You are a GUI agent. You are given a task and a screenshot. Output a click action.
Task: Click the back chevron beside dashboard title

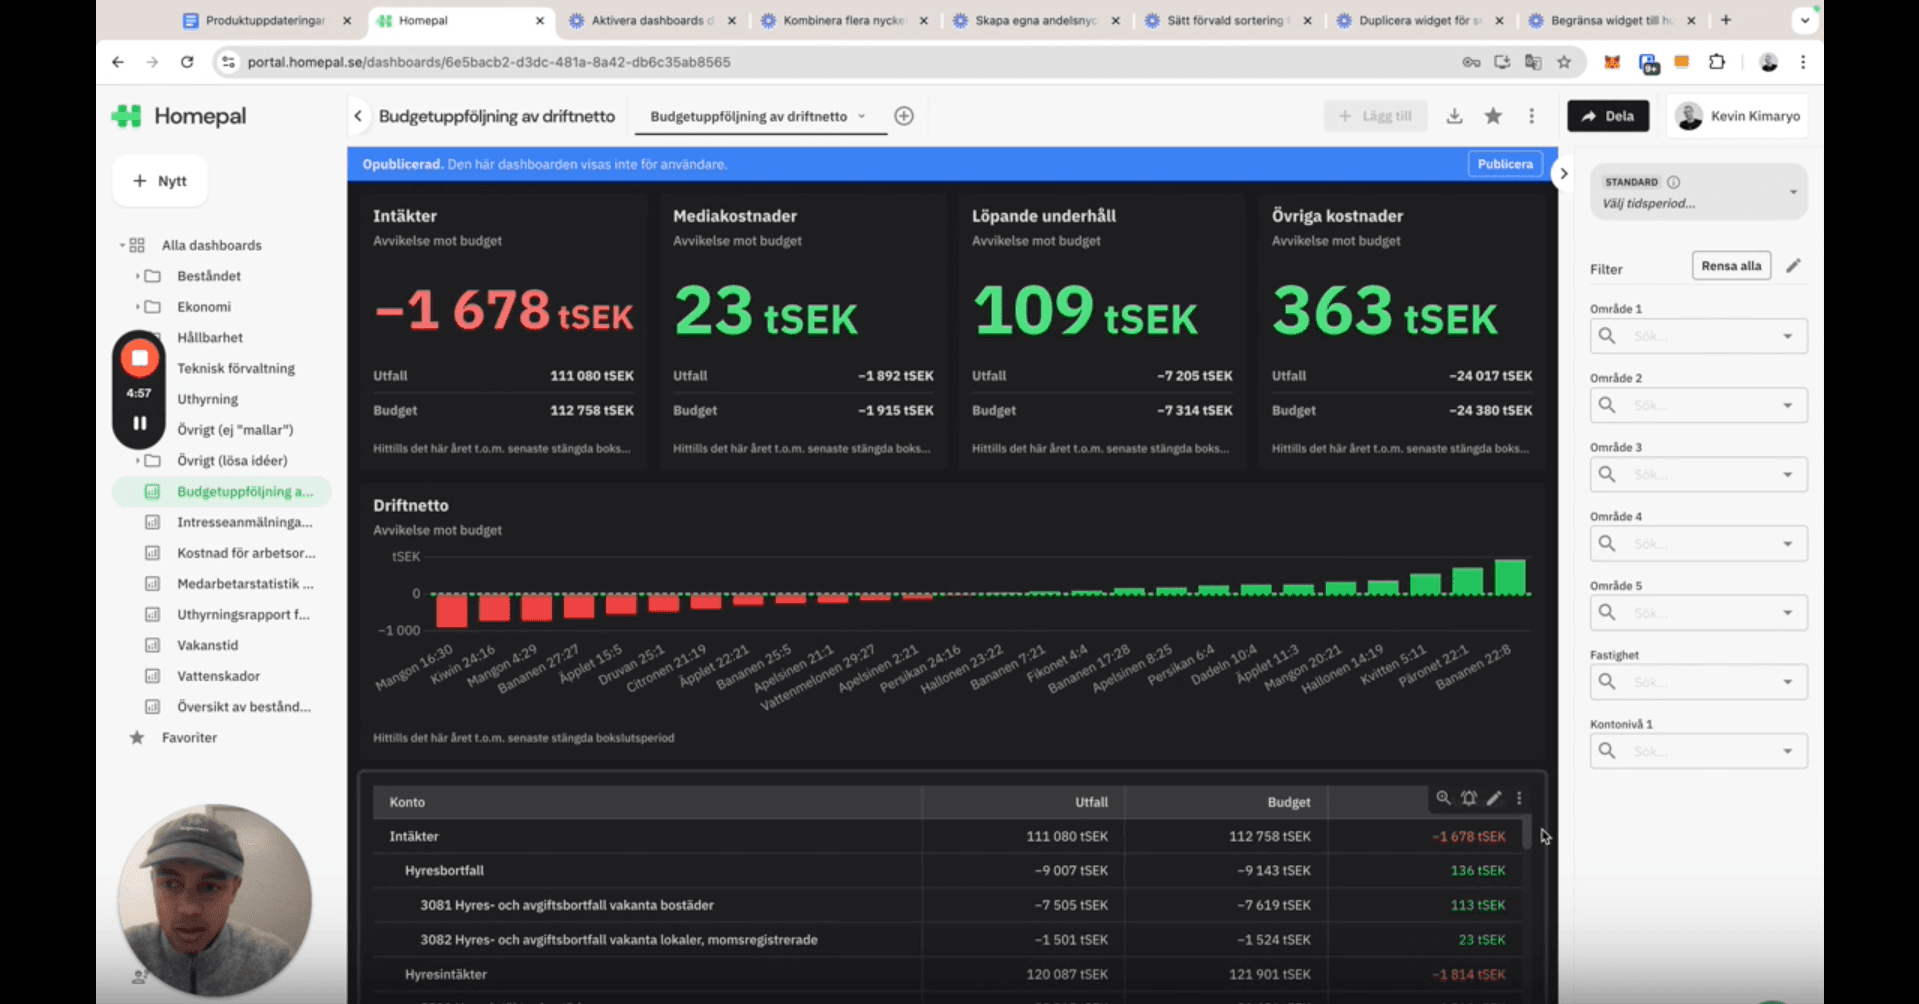[x=358, y=116]
